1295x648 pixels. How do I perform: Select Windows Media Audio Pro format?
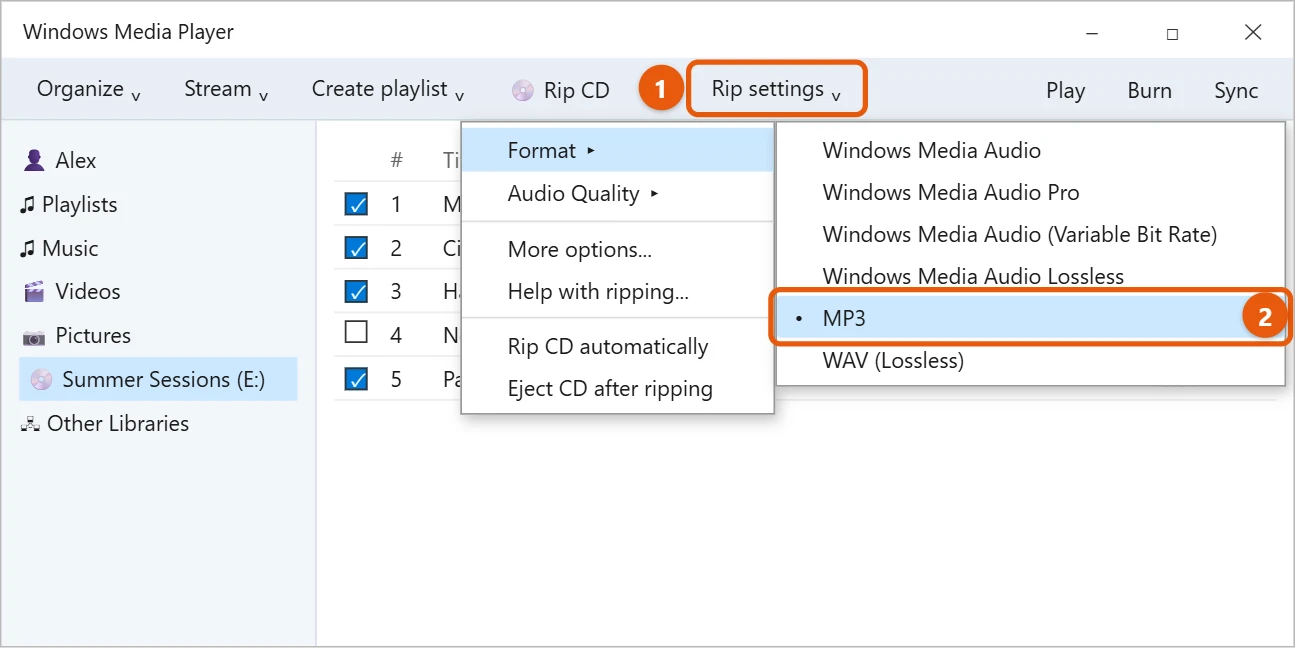coord(1030,192)
